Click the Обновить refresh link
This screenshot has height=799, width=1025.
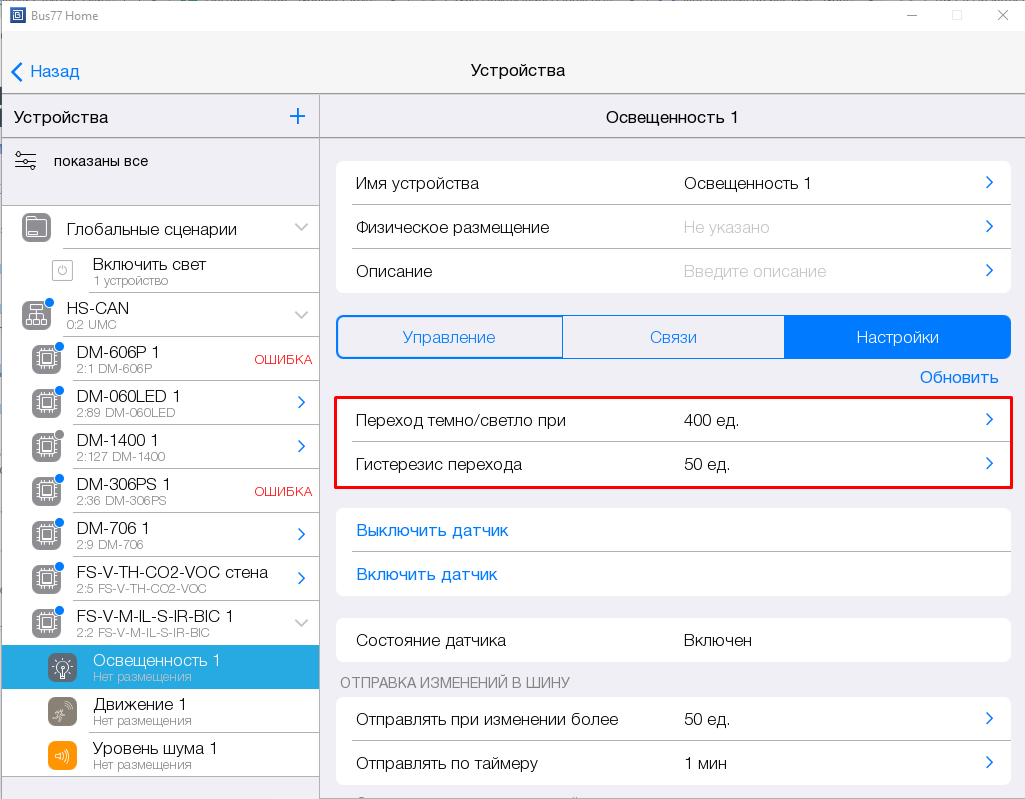958,377
